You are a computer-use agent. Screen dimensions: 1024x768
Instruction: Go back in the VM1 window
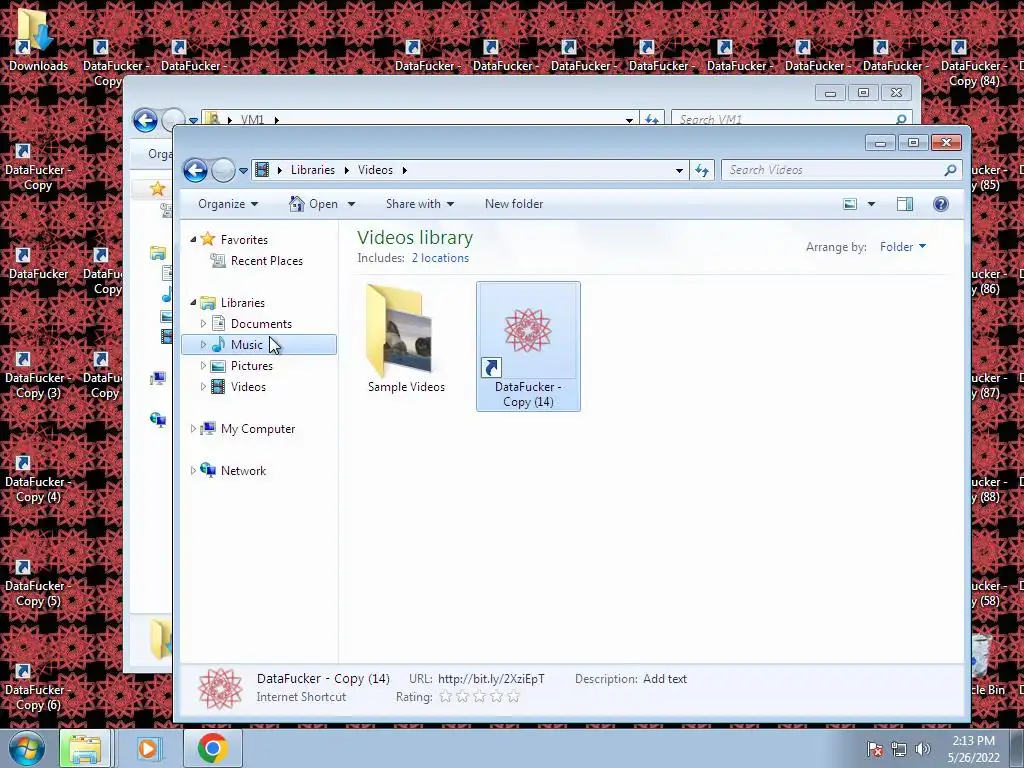145,120
